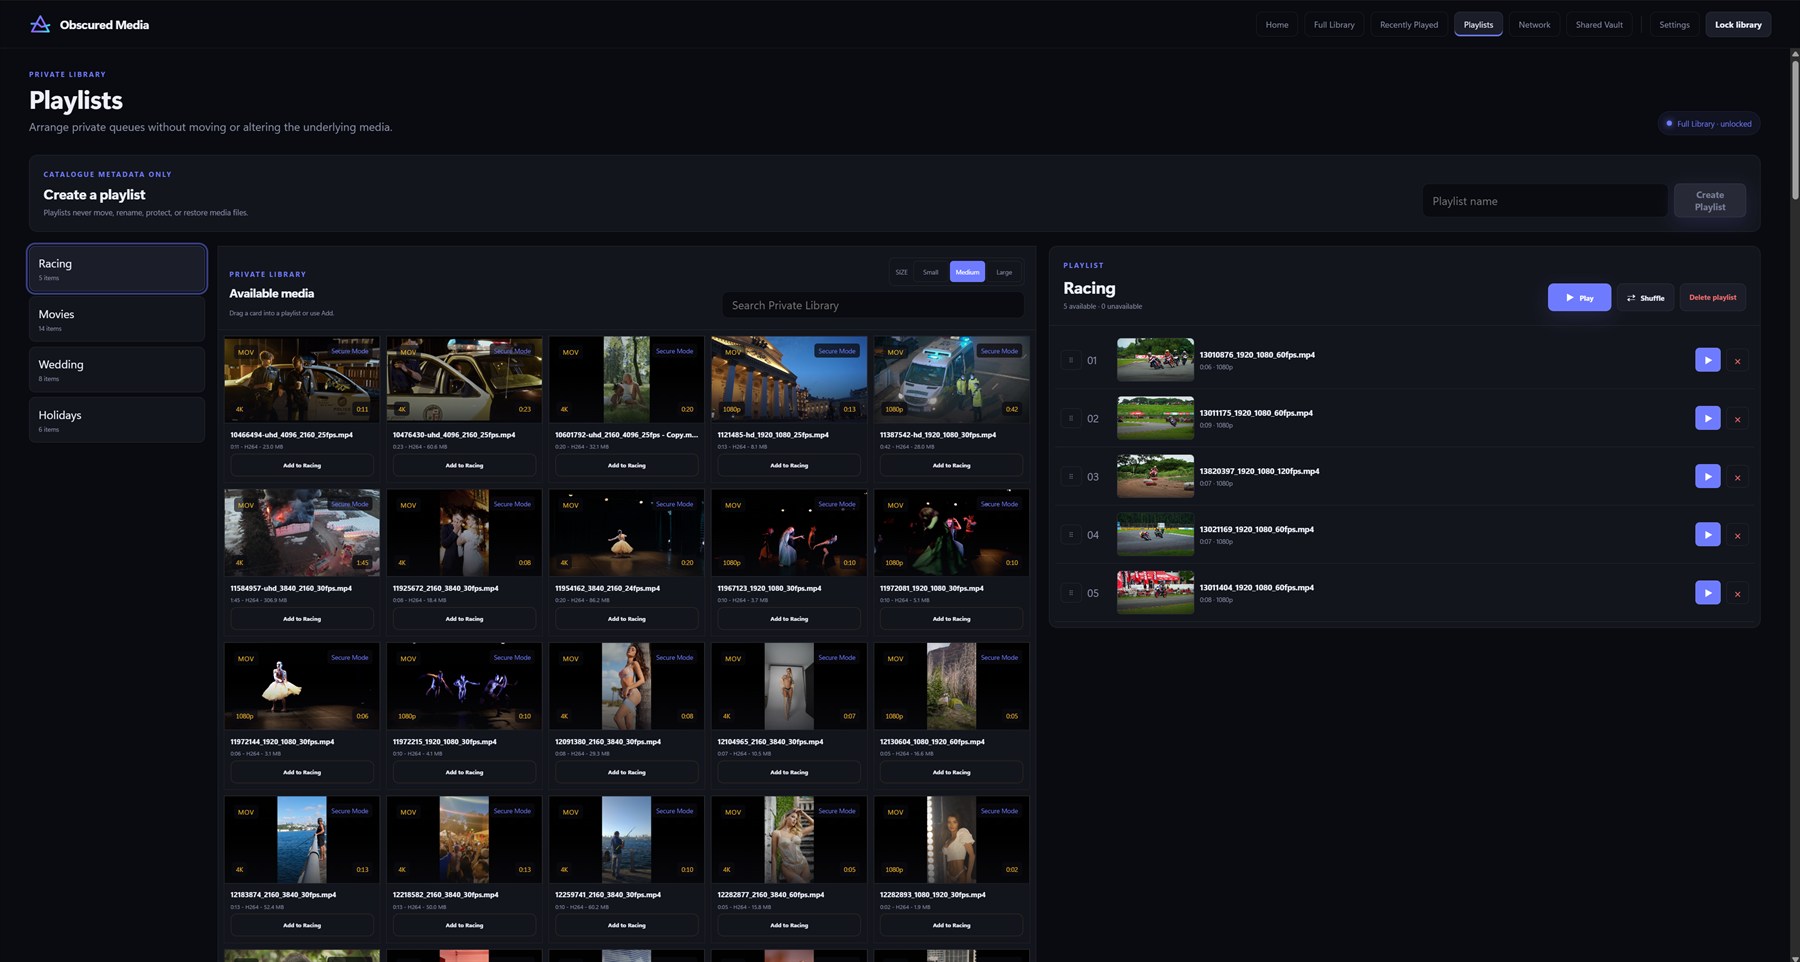Click drag handle of playlist item 01
The height and width of the screenshot is (962, 1800).
click(x=1071, y=360)
